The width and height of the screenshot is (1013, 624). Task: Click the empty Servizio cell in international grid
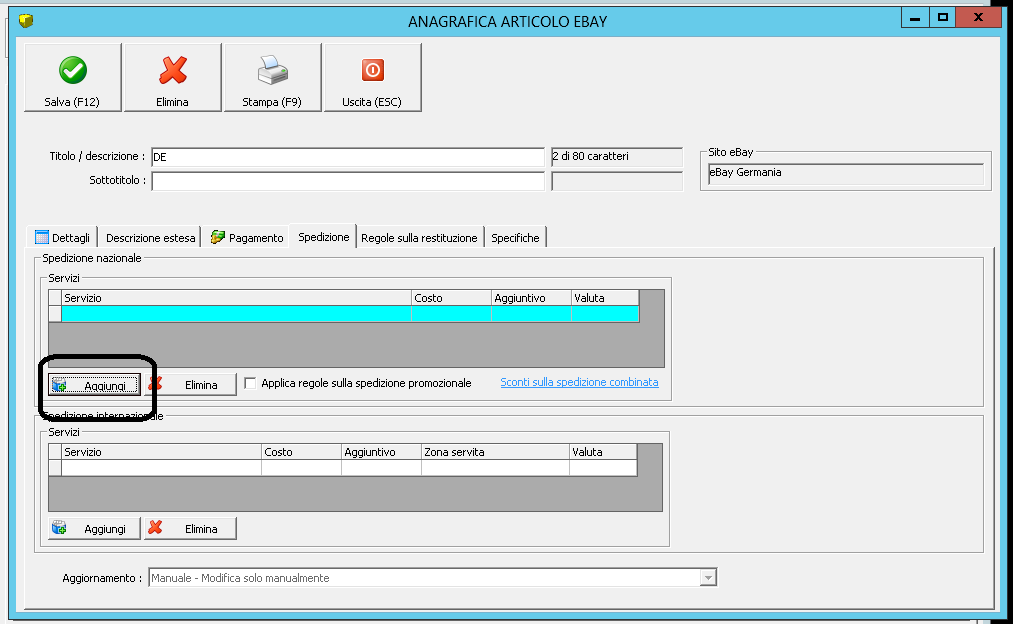click(x=162, y=468)
